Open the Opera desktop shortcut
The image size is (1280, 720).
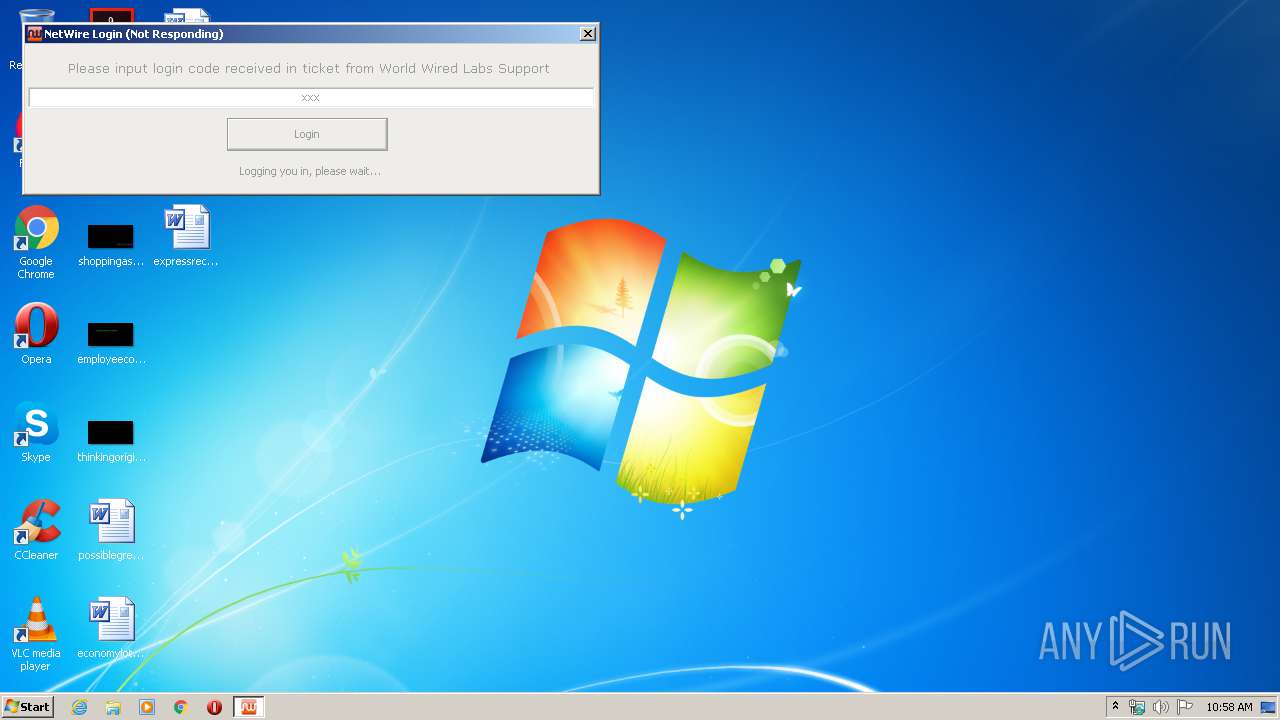(36, 335)
